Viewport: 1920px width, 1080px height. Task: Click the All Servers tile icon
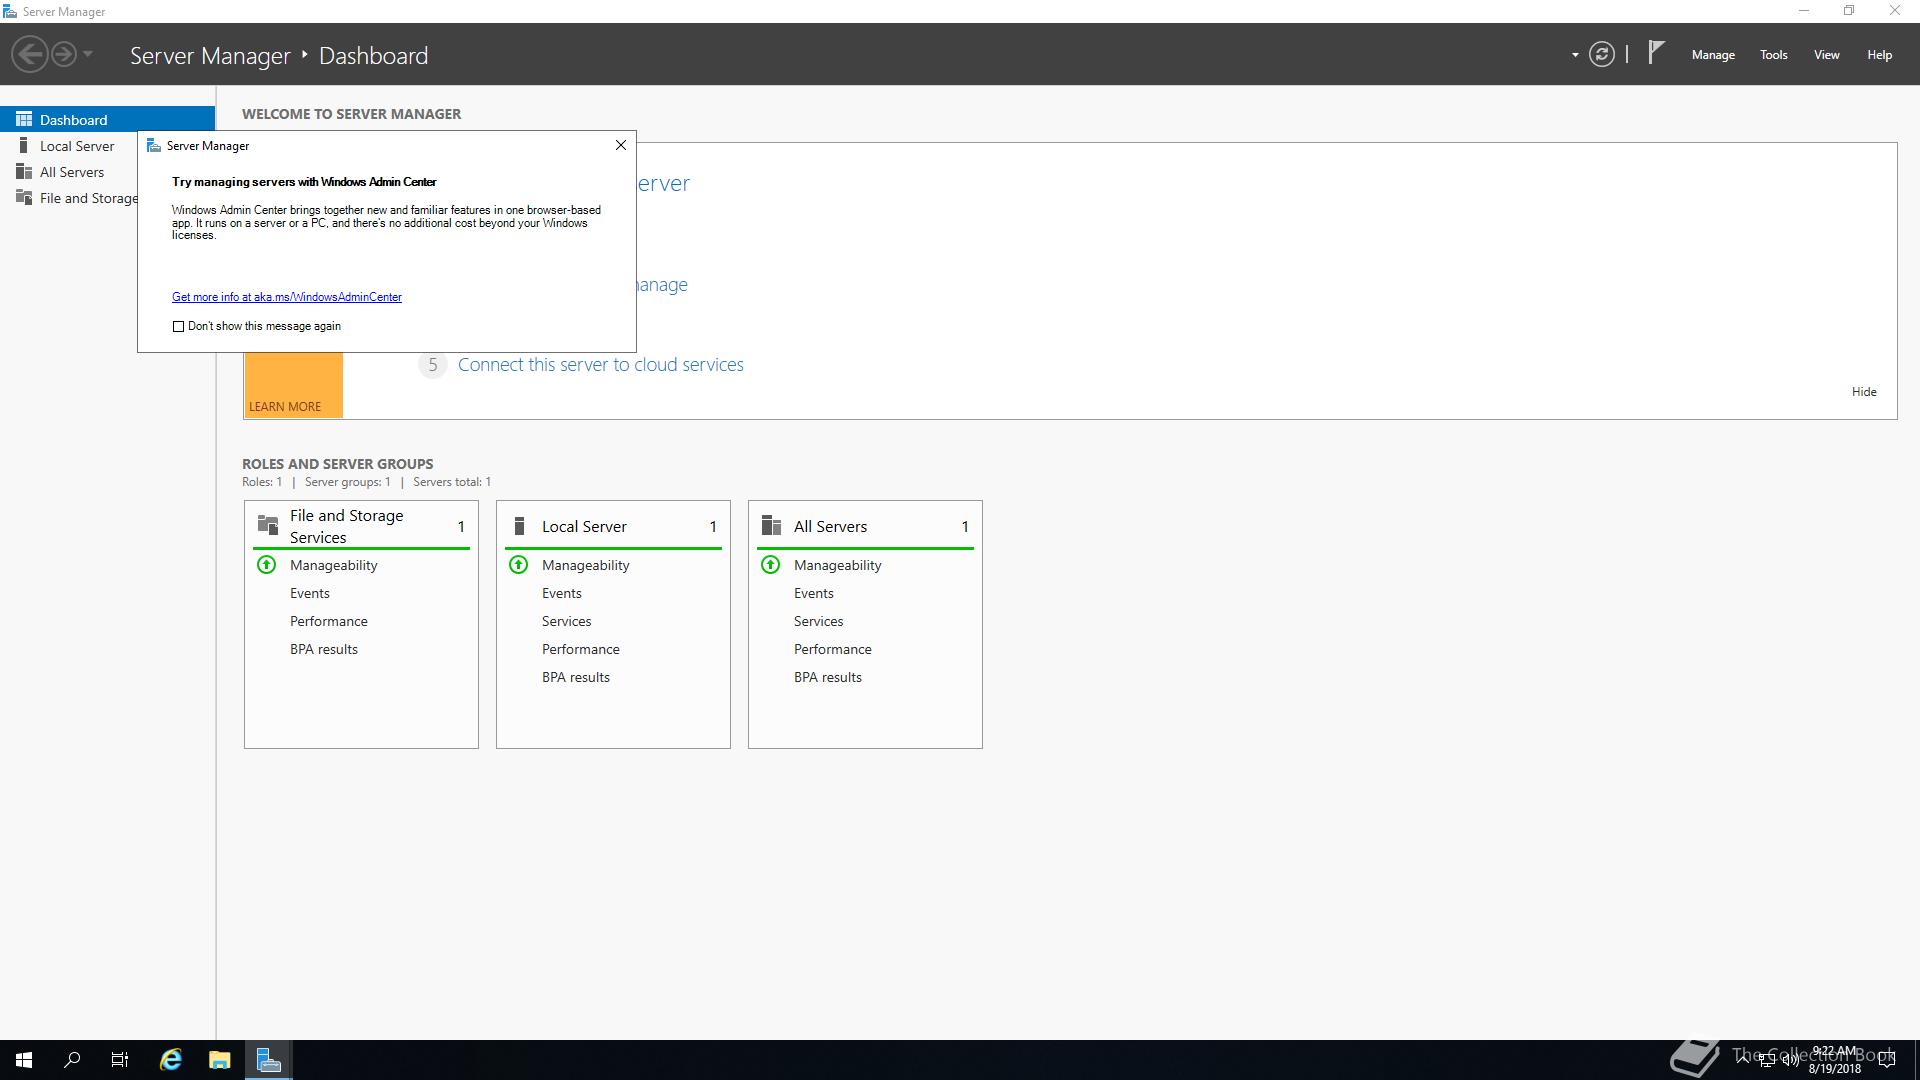pos(771,526)
